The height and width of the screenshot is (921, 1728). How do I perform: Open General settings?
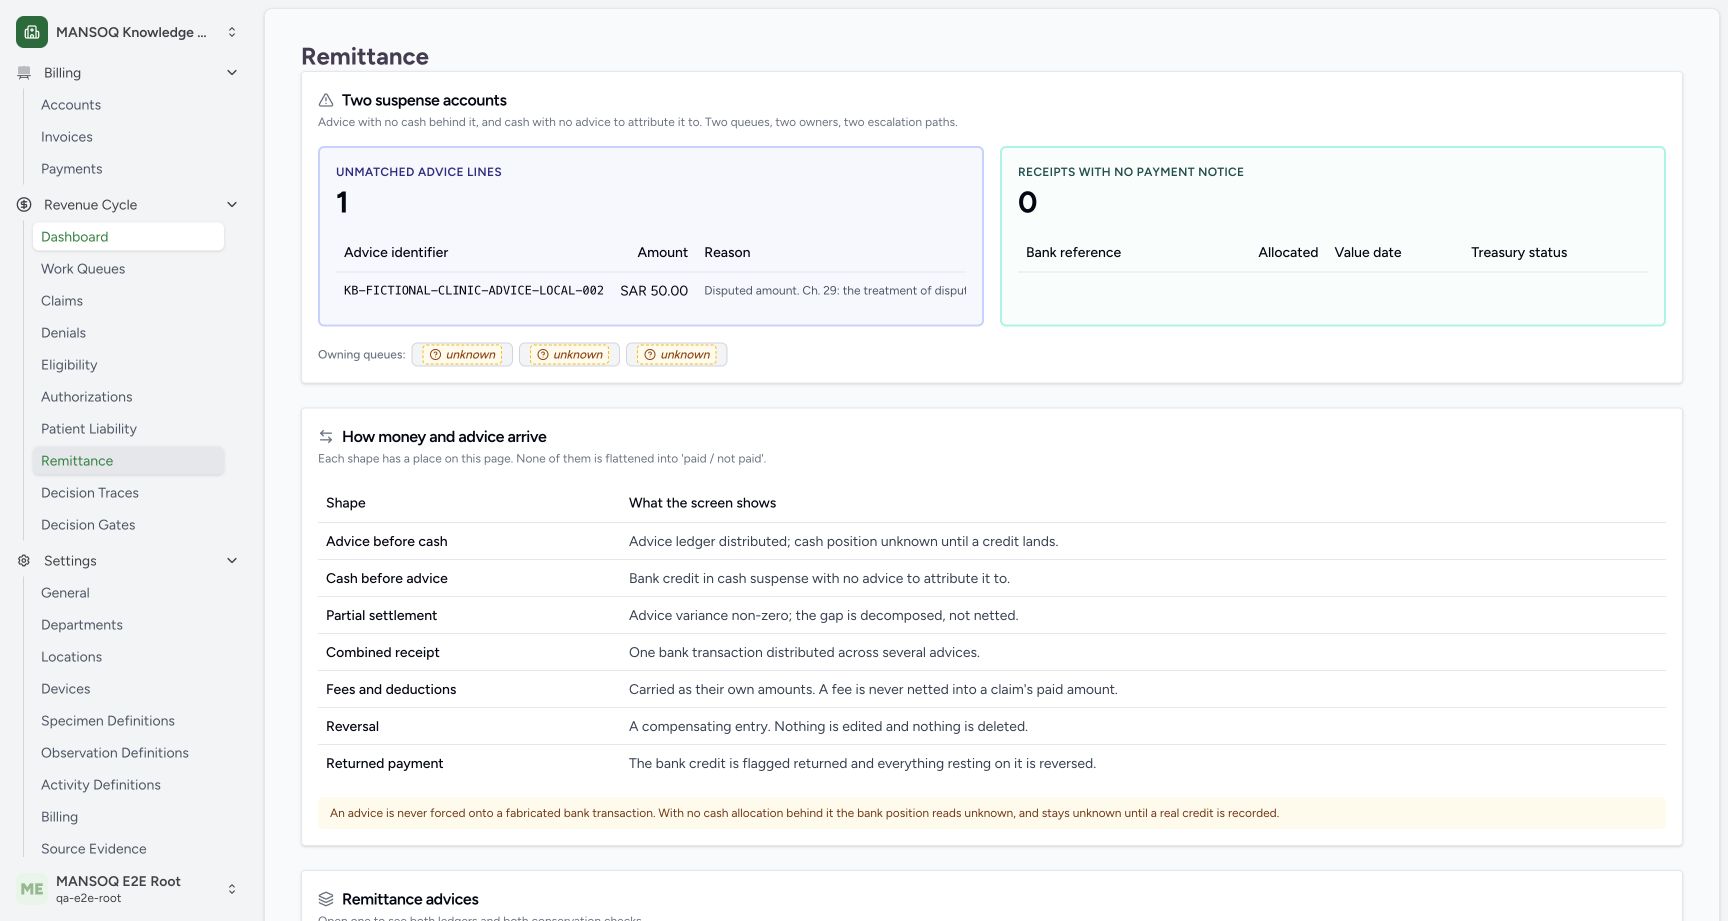click(x=128, y=593)
